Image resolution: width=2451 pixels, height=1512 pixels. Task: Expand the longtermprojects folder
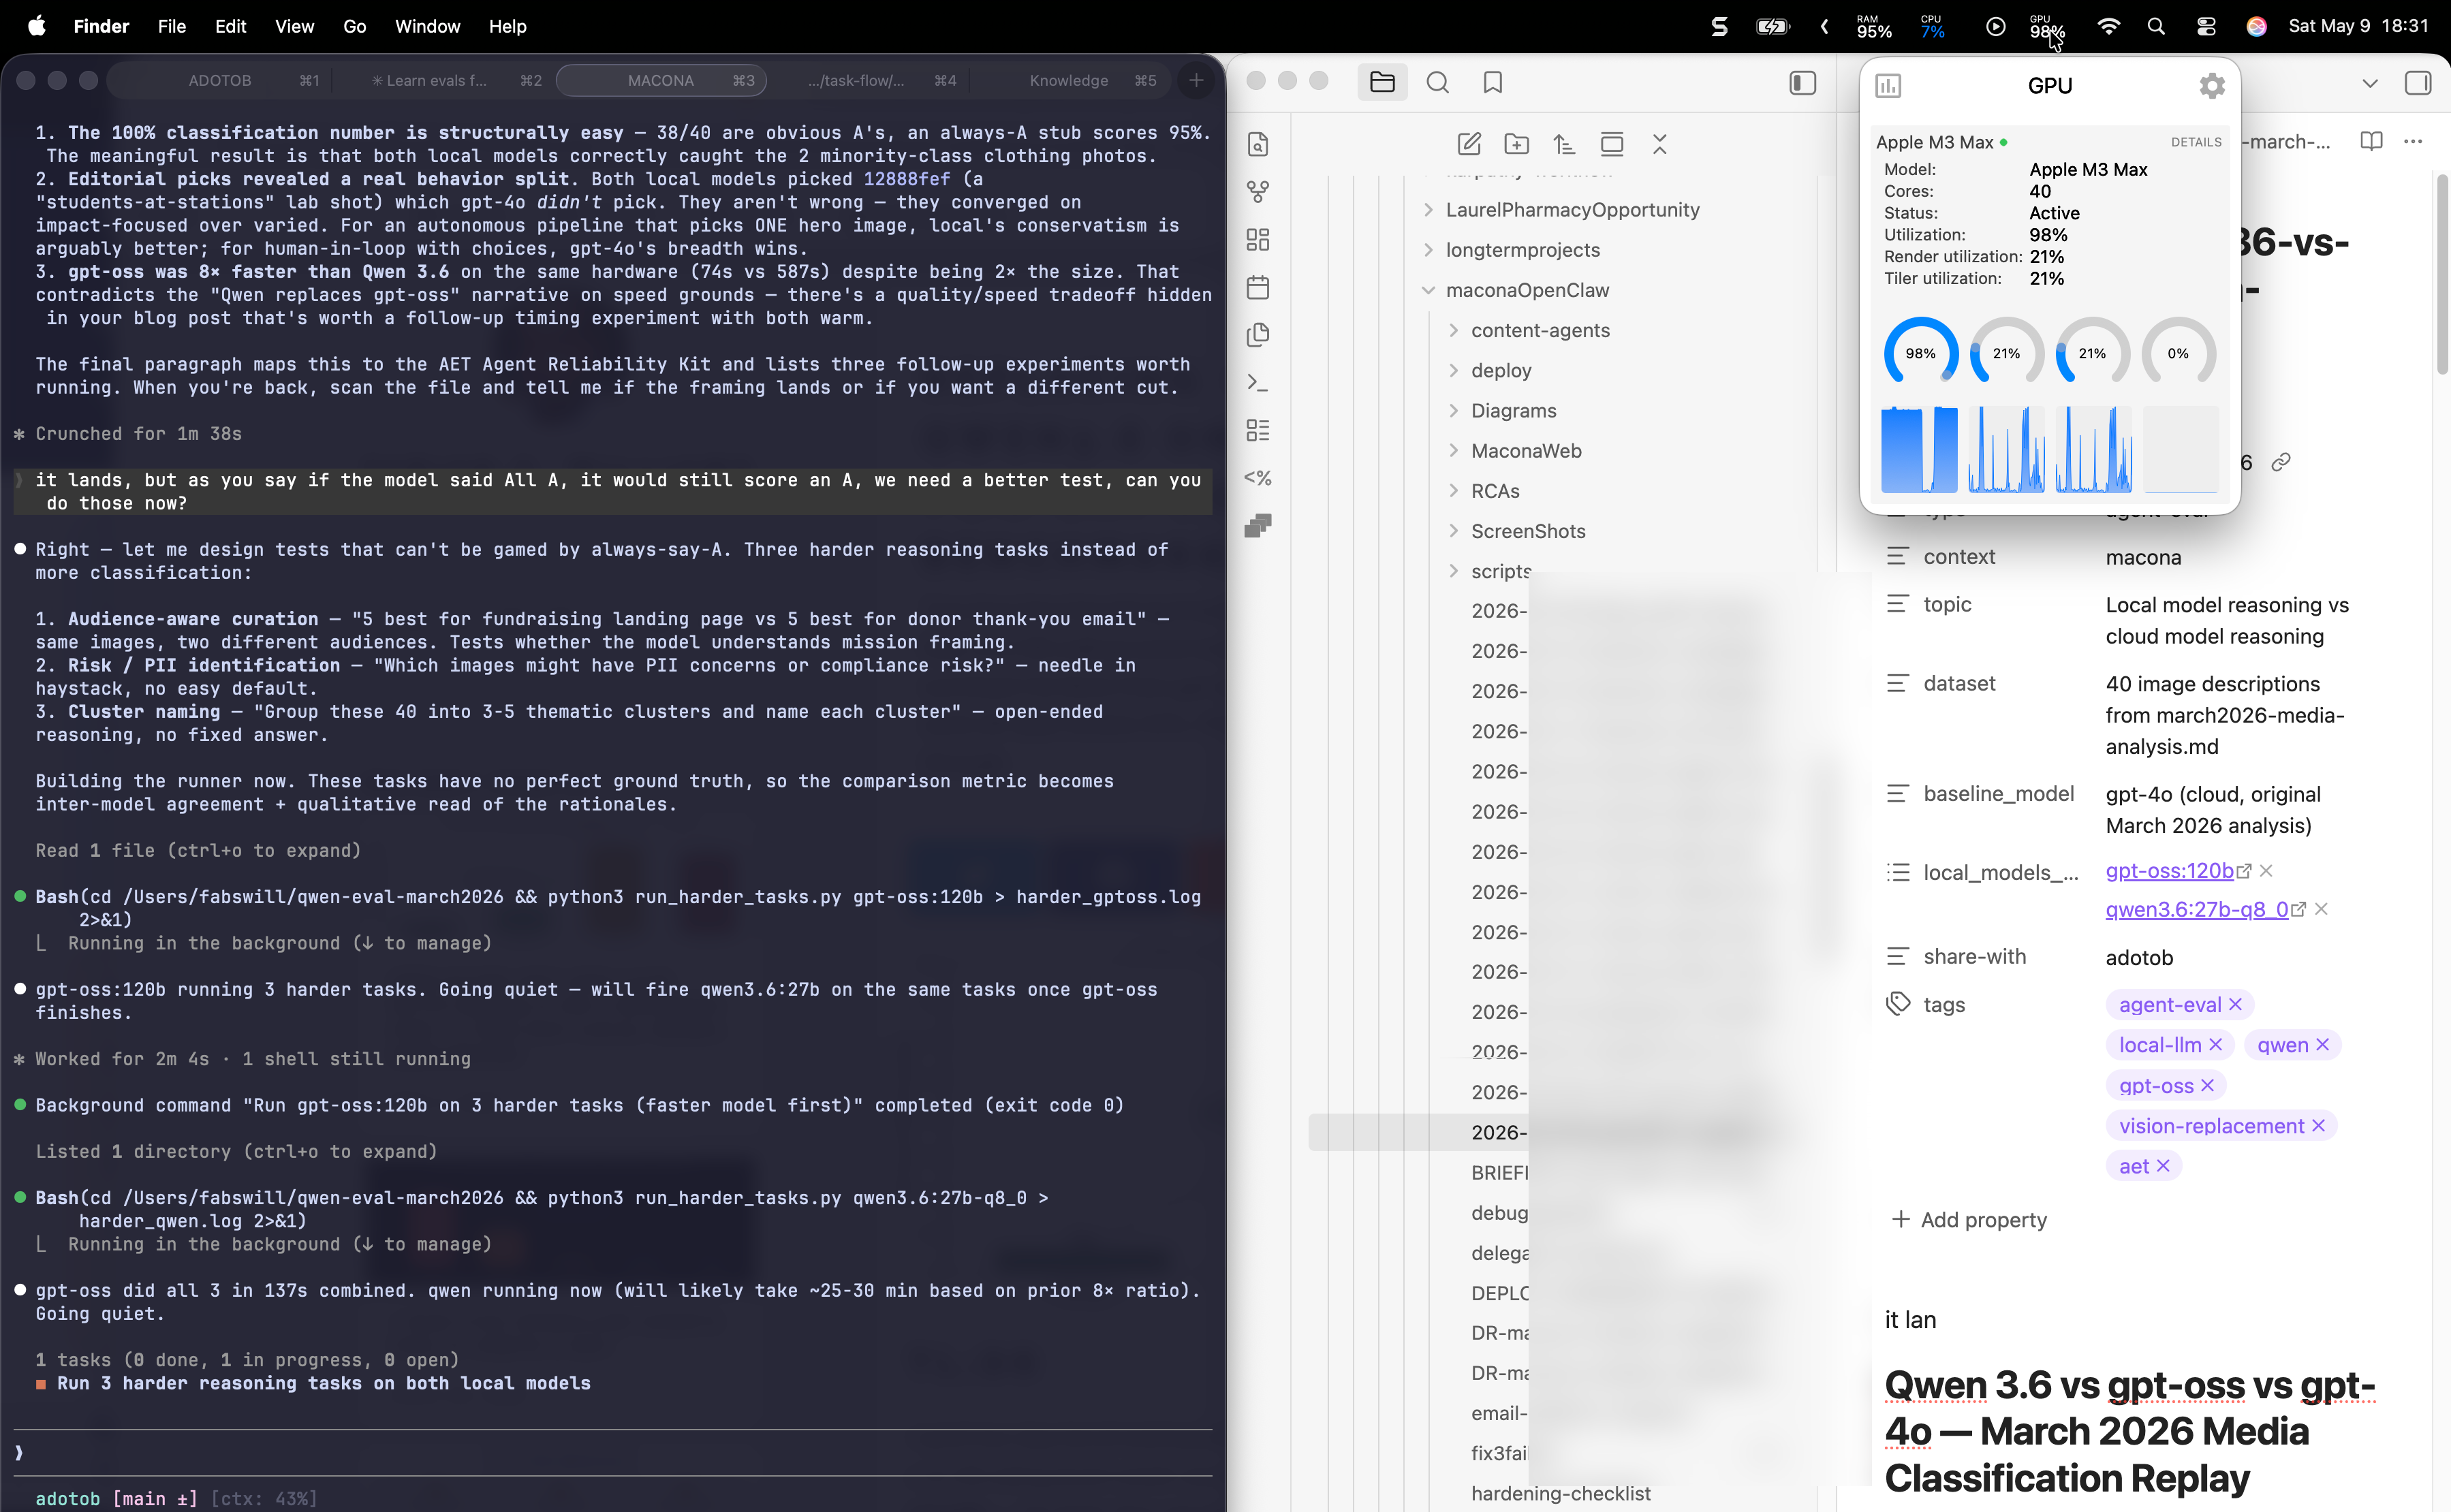point(1428,249)
